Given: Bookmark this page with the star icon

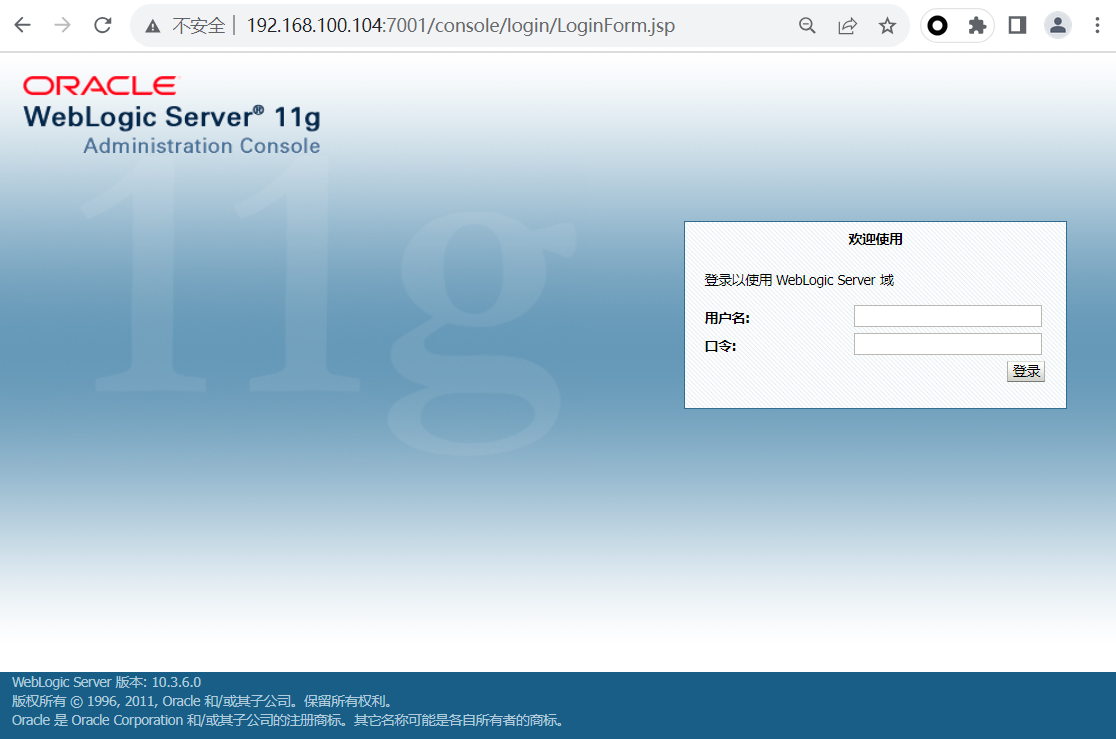Looking at the screenshot, I should coord(887,26).
